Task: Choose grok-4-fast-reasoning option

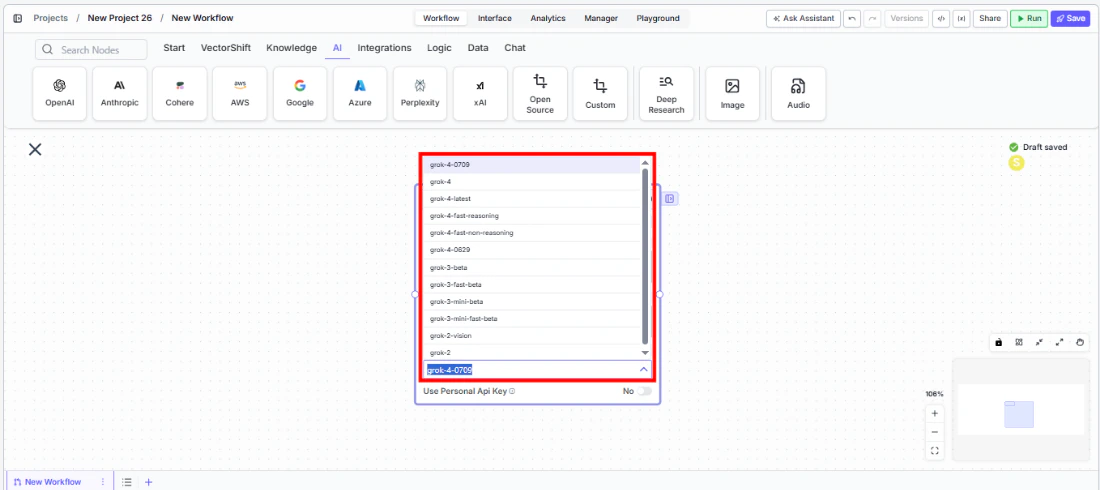Action: 532,216
